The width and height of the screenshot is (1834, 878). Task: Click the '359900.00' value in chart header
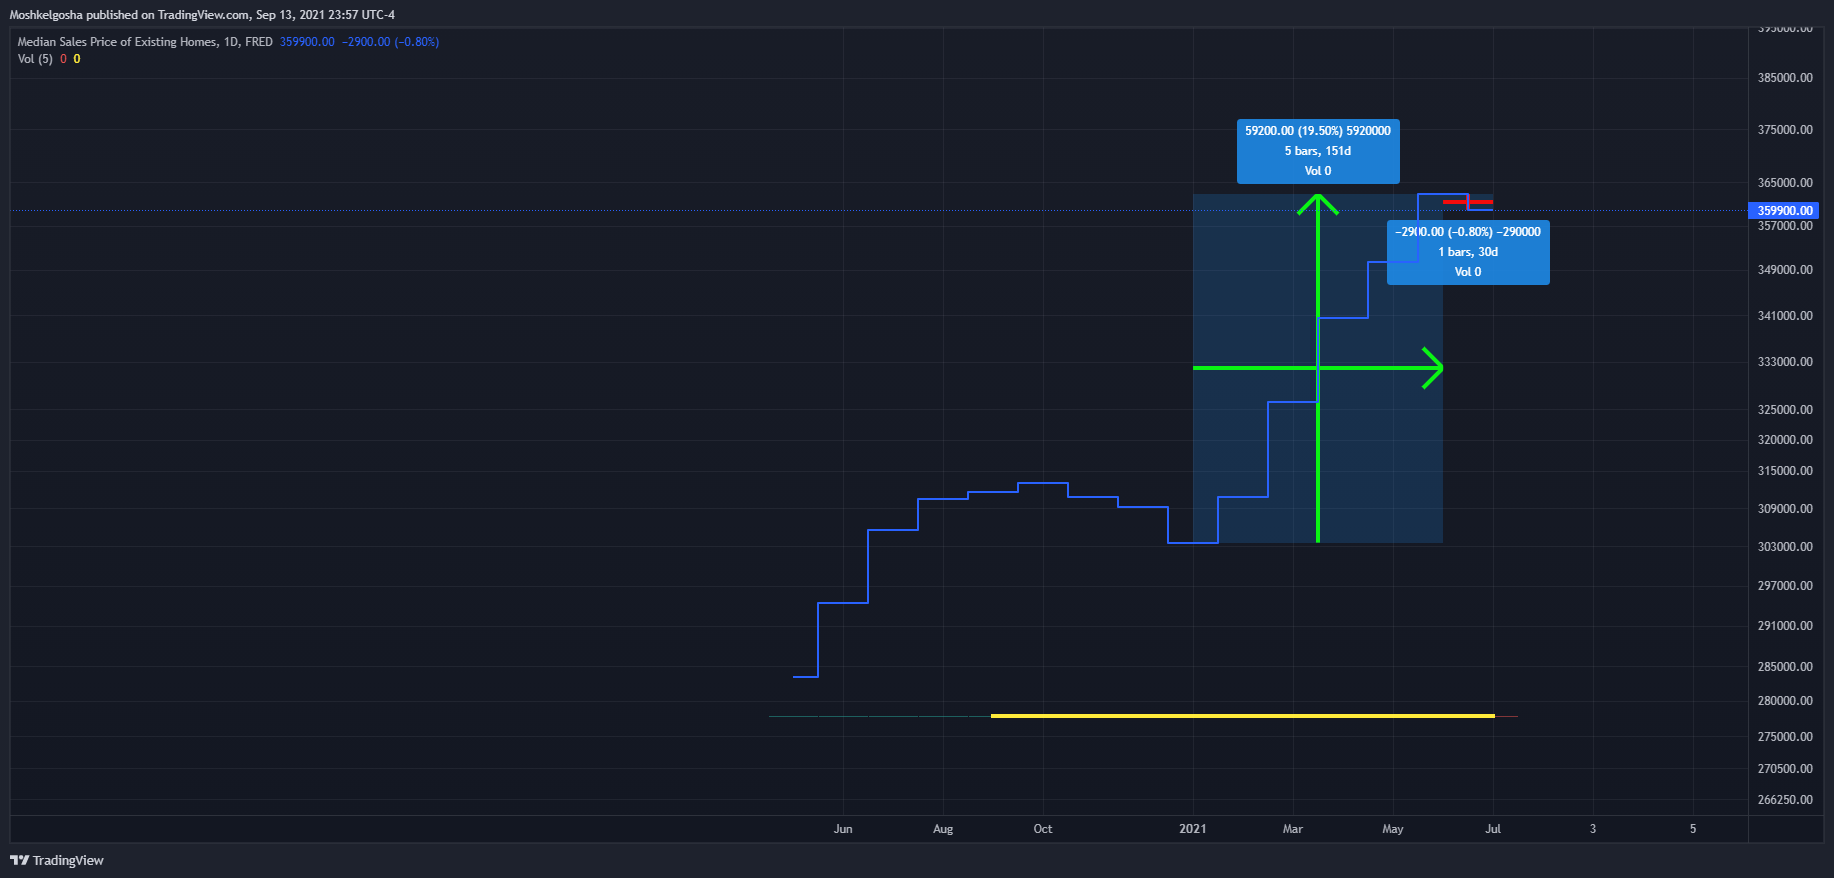(x=307, y=42)
